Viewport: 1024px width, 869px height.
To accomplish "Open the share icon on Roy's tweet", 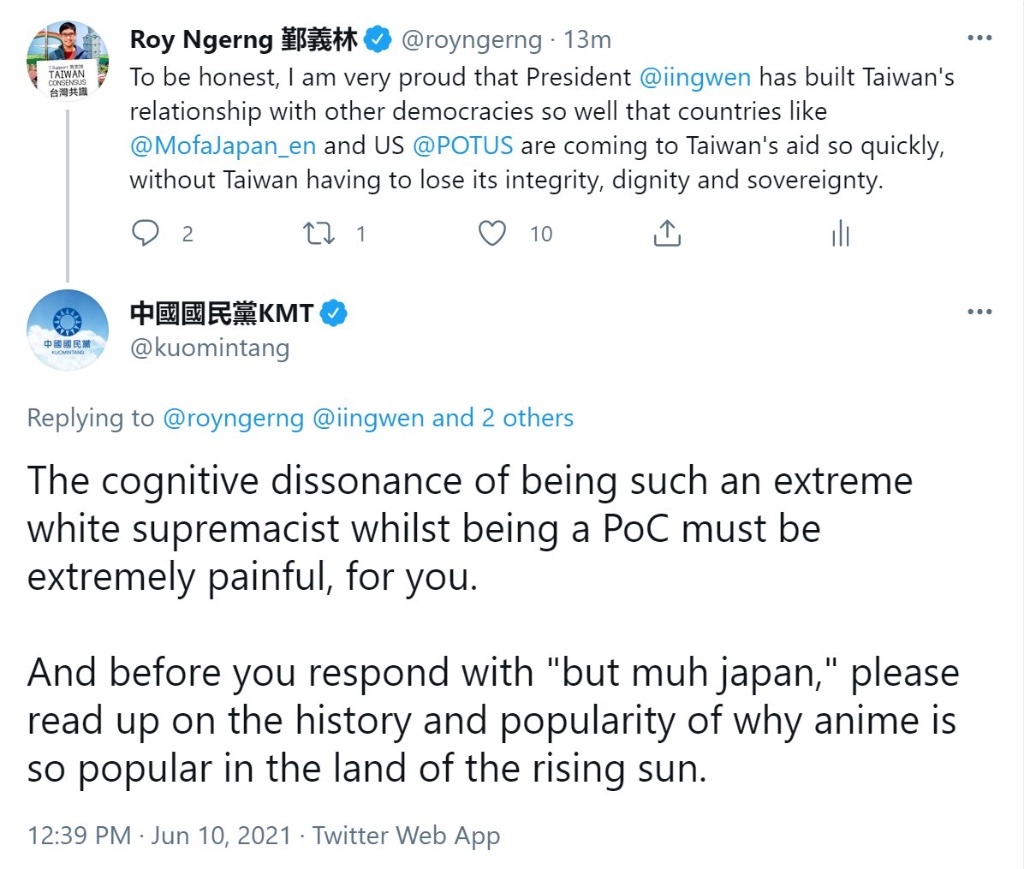I will click(667, 233).
